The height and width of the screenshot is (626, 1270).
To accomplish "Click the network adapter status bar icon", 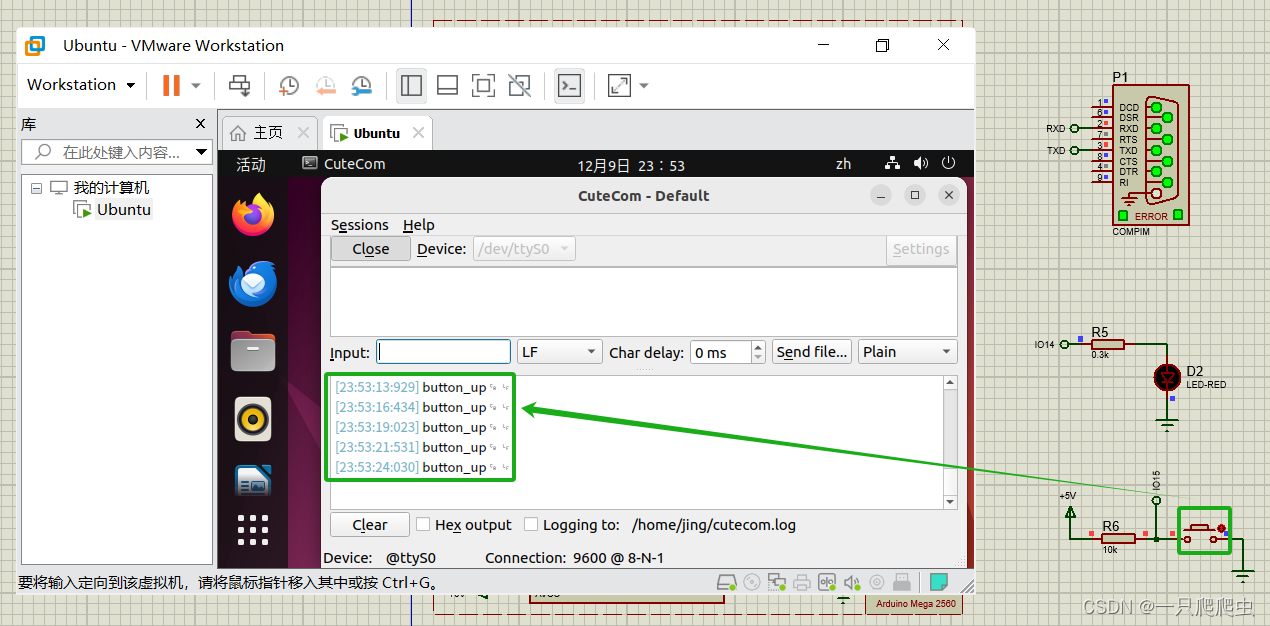I will 777,581.
